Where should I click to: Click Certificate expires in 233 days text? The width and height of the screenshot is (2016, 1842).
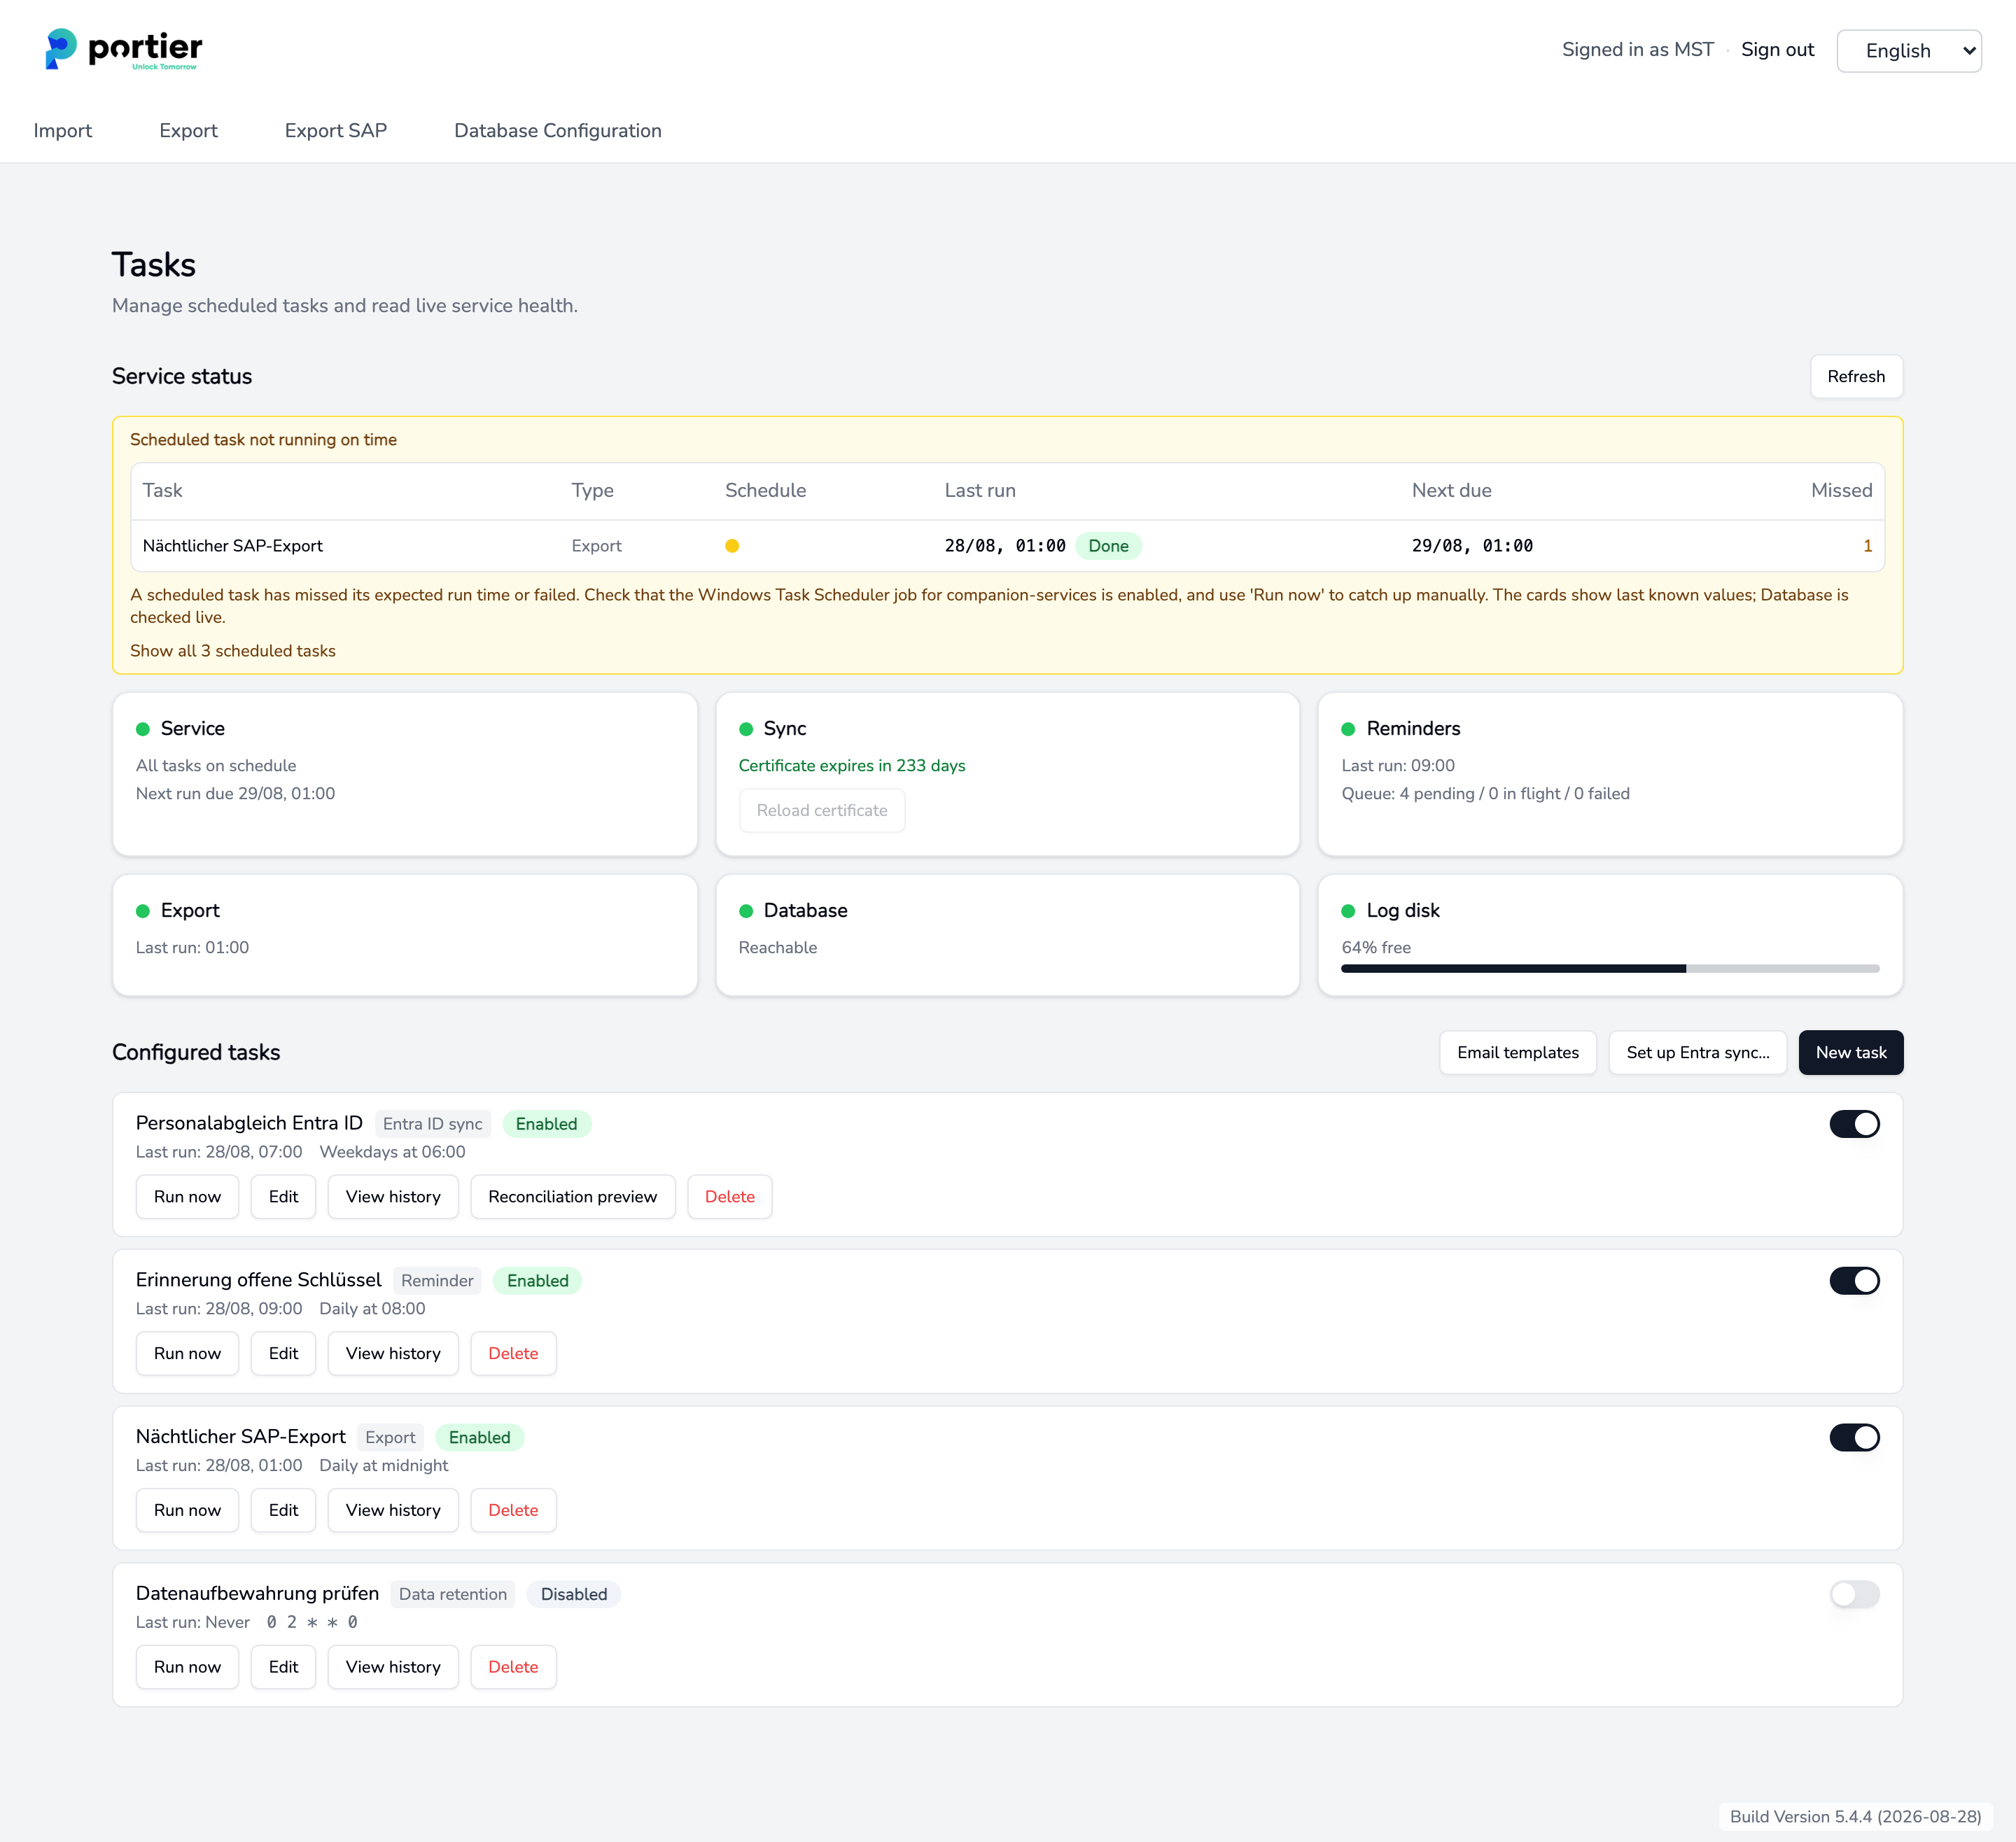852,766
